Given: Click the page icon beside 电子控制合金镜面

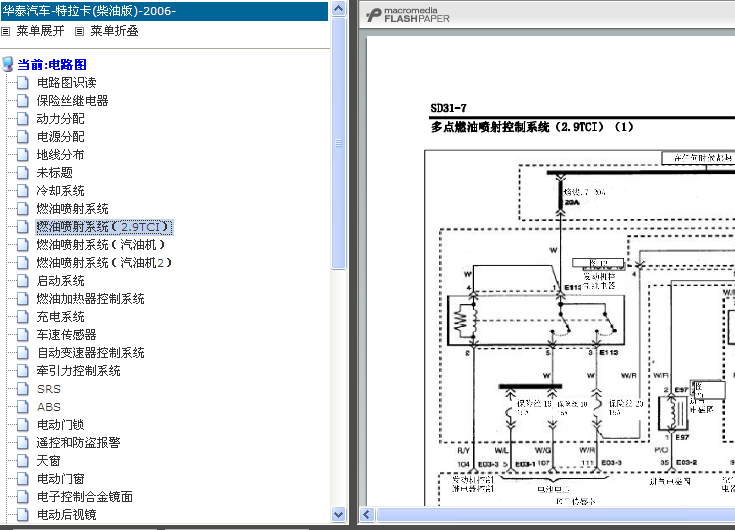Looking at the screenshot, I should [x=23, y=497].
